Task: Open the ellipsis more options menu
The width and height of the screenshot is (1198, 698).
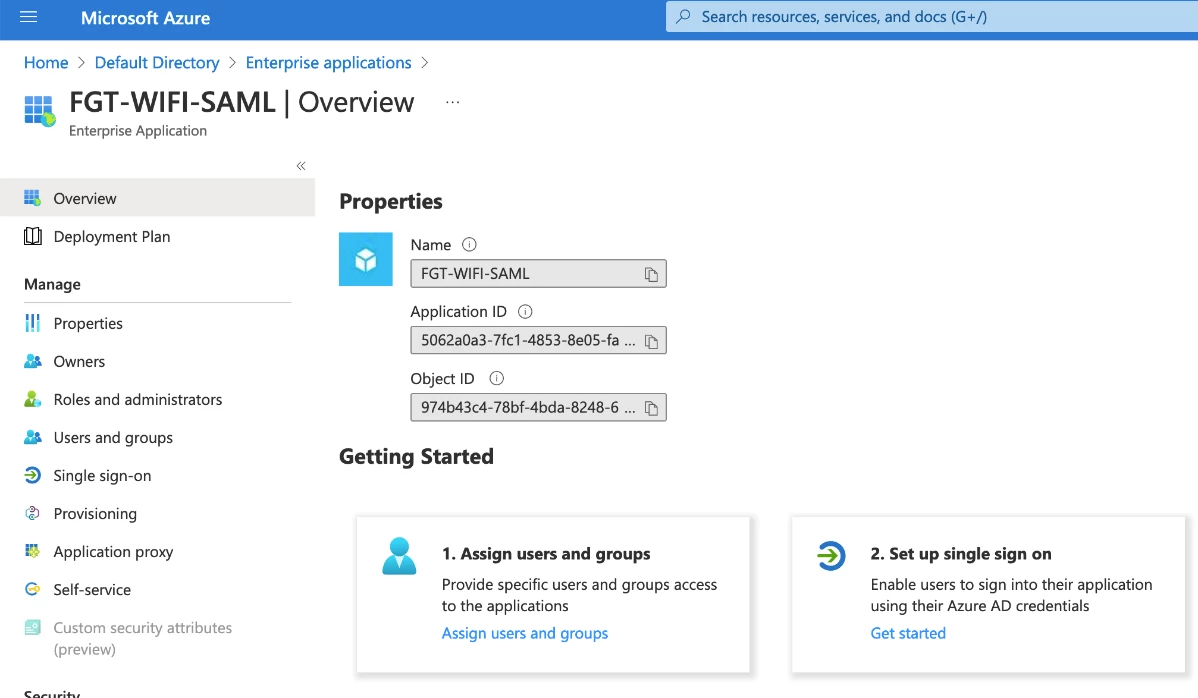Action: (452, 102)
